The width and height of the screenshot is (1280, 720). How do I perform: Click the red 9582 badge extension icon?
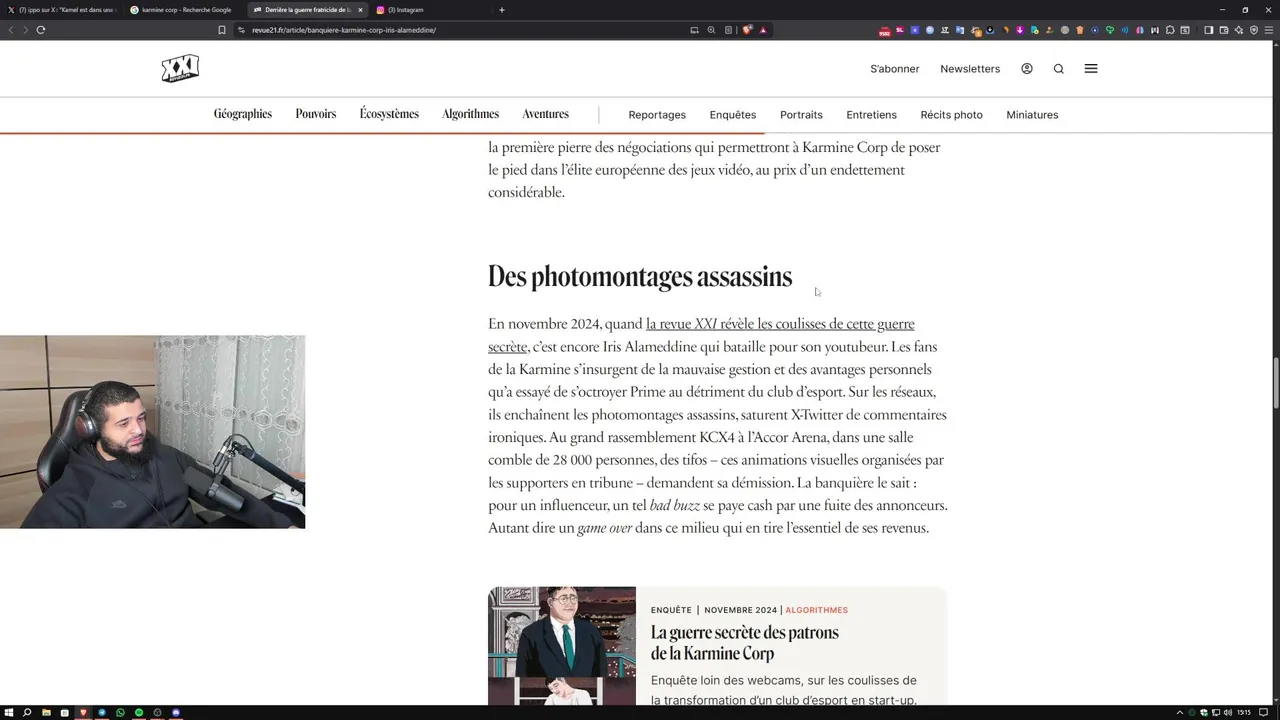885,31
